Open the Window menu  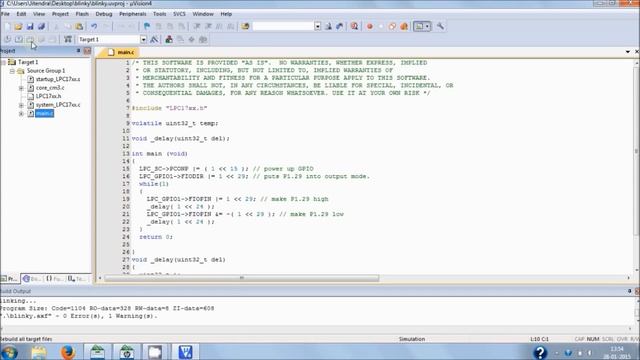(x=203, y=14)
